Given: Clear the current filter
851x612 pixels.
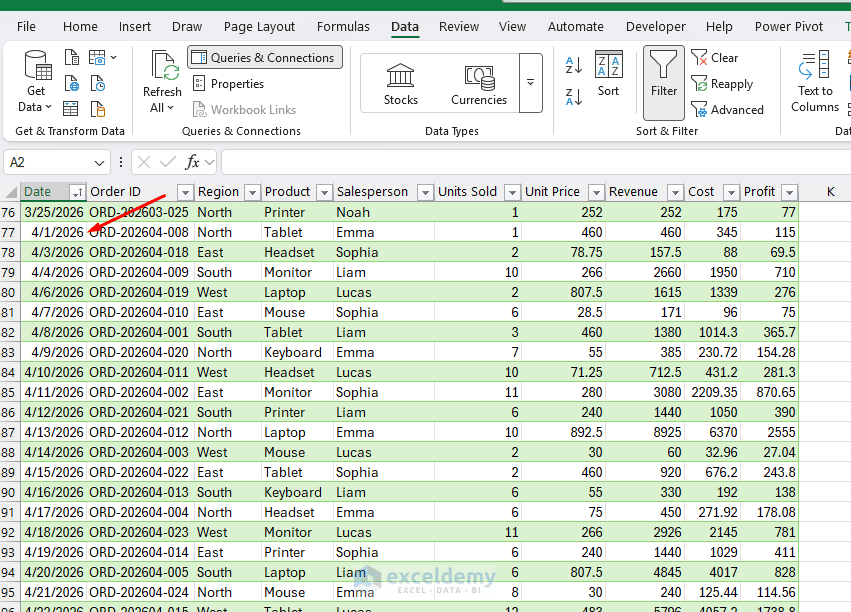Looking at the screenshot, I should click(x=714, y=58).
